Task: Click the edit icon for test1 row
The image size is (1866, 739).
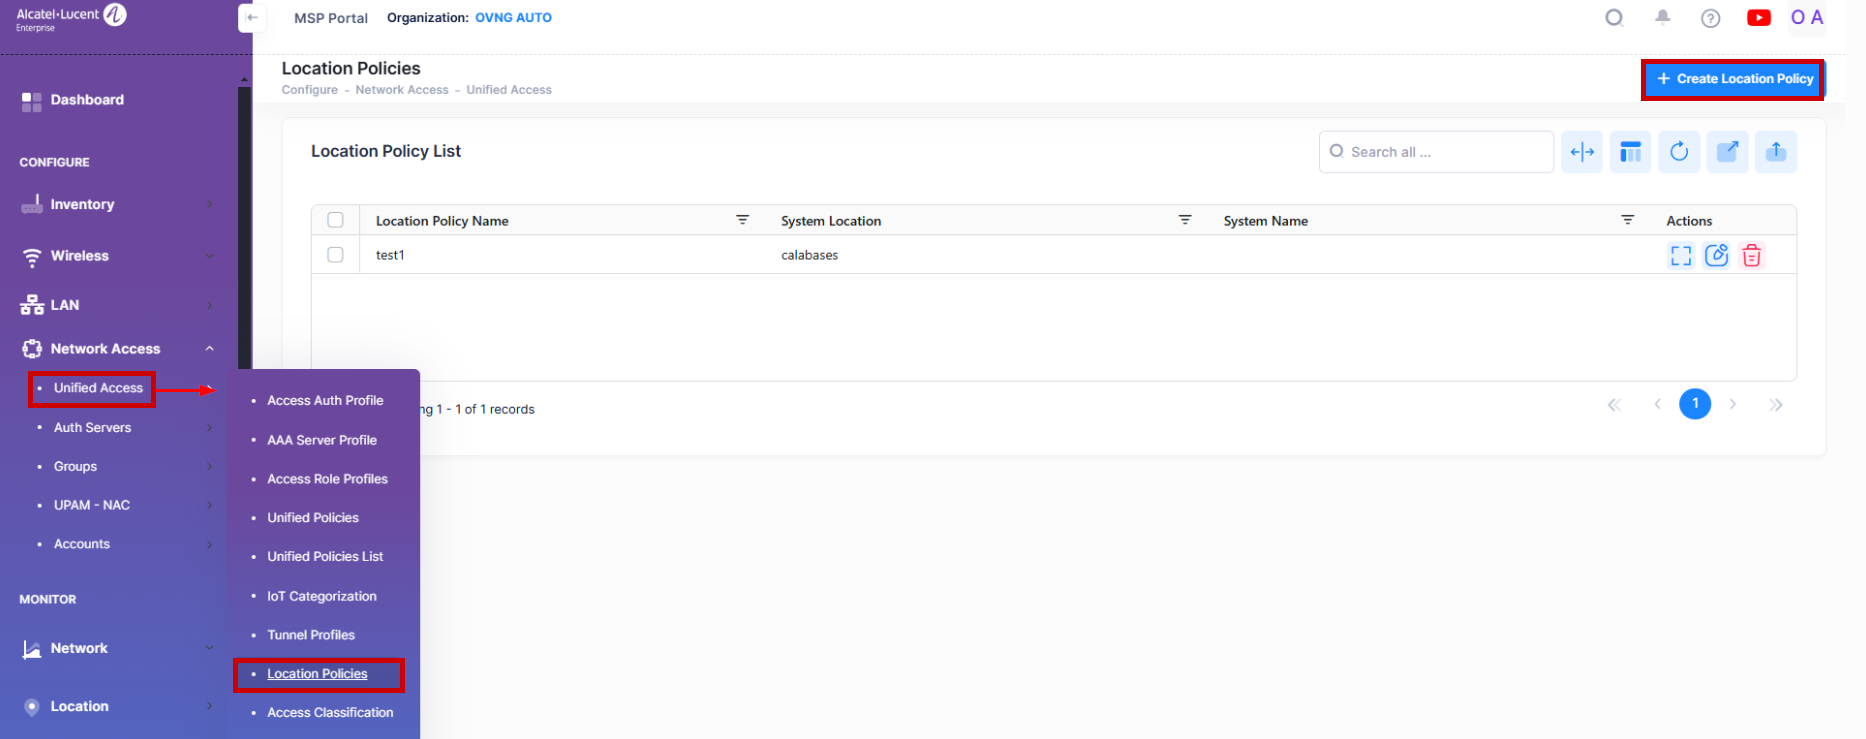Action: 1716,255
